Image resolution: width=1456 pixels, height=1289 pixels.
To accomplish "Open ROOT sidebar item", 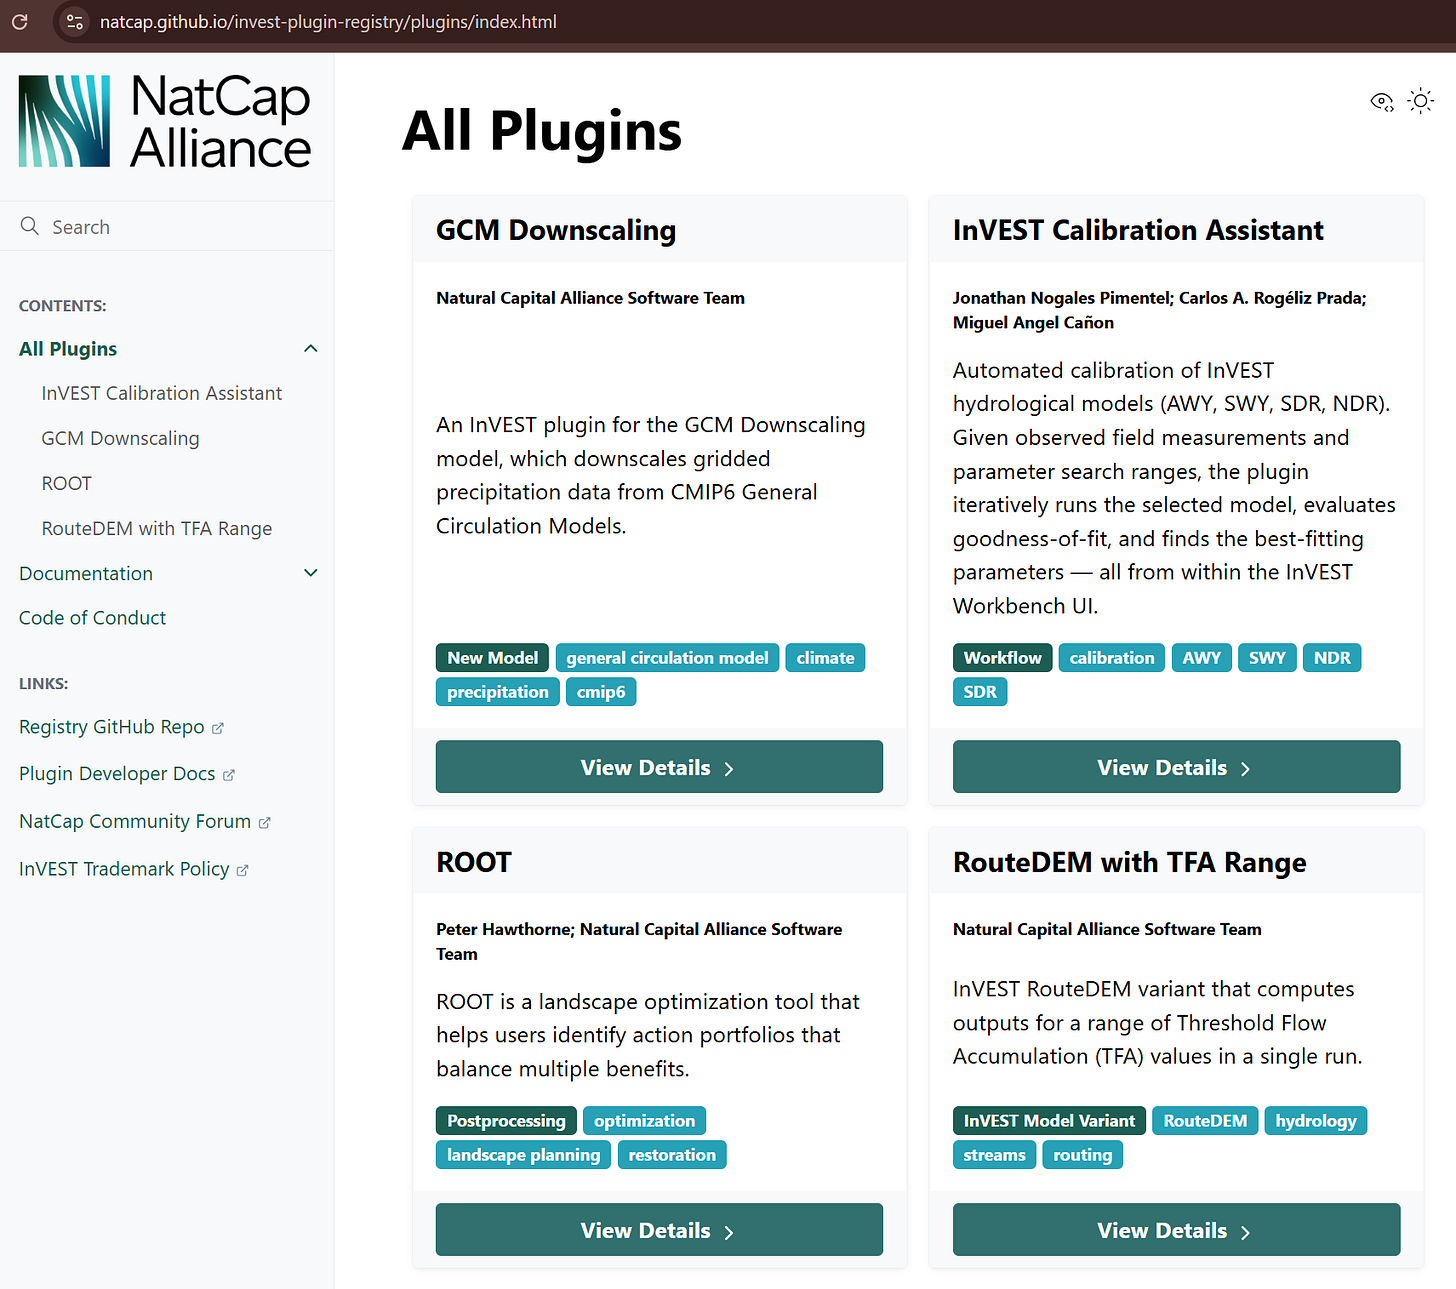I will 66,483.
